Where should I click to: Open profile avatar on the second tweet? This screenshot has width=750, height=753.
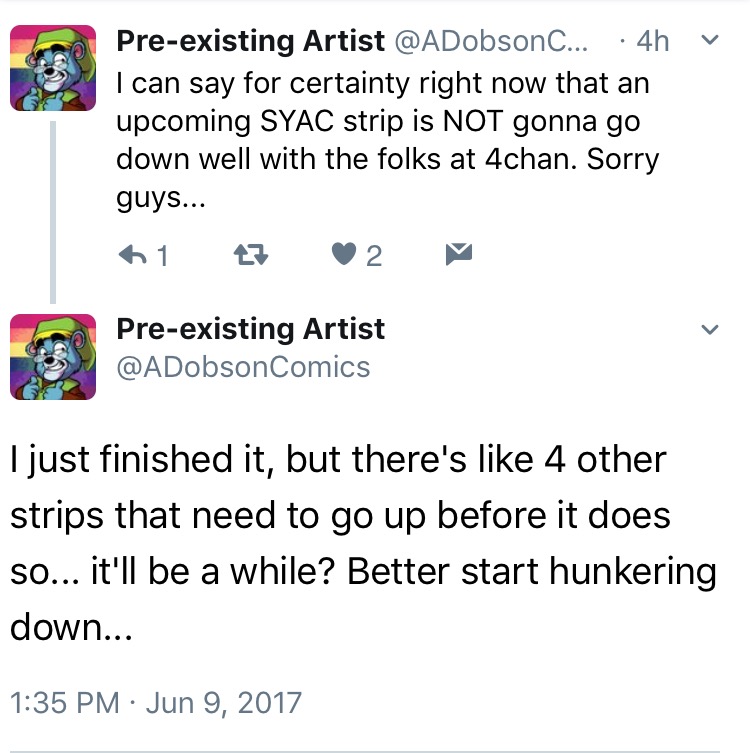pyautogui.click(x=53, y=357)
